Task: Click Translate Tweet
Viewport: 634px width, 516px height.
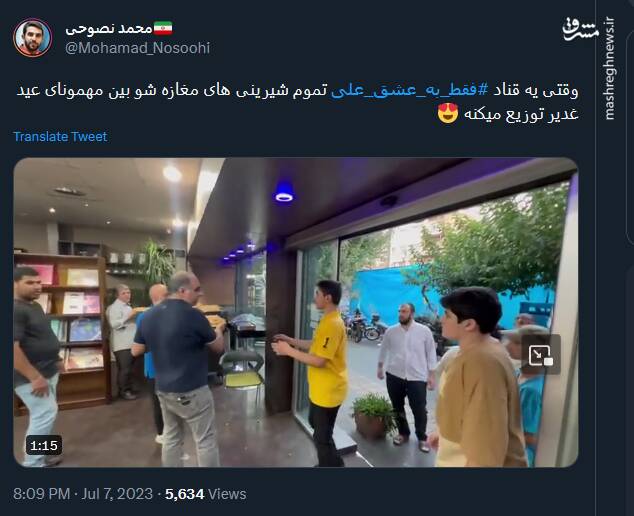Action: tap(60, 137)
